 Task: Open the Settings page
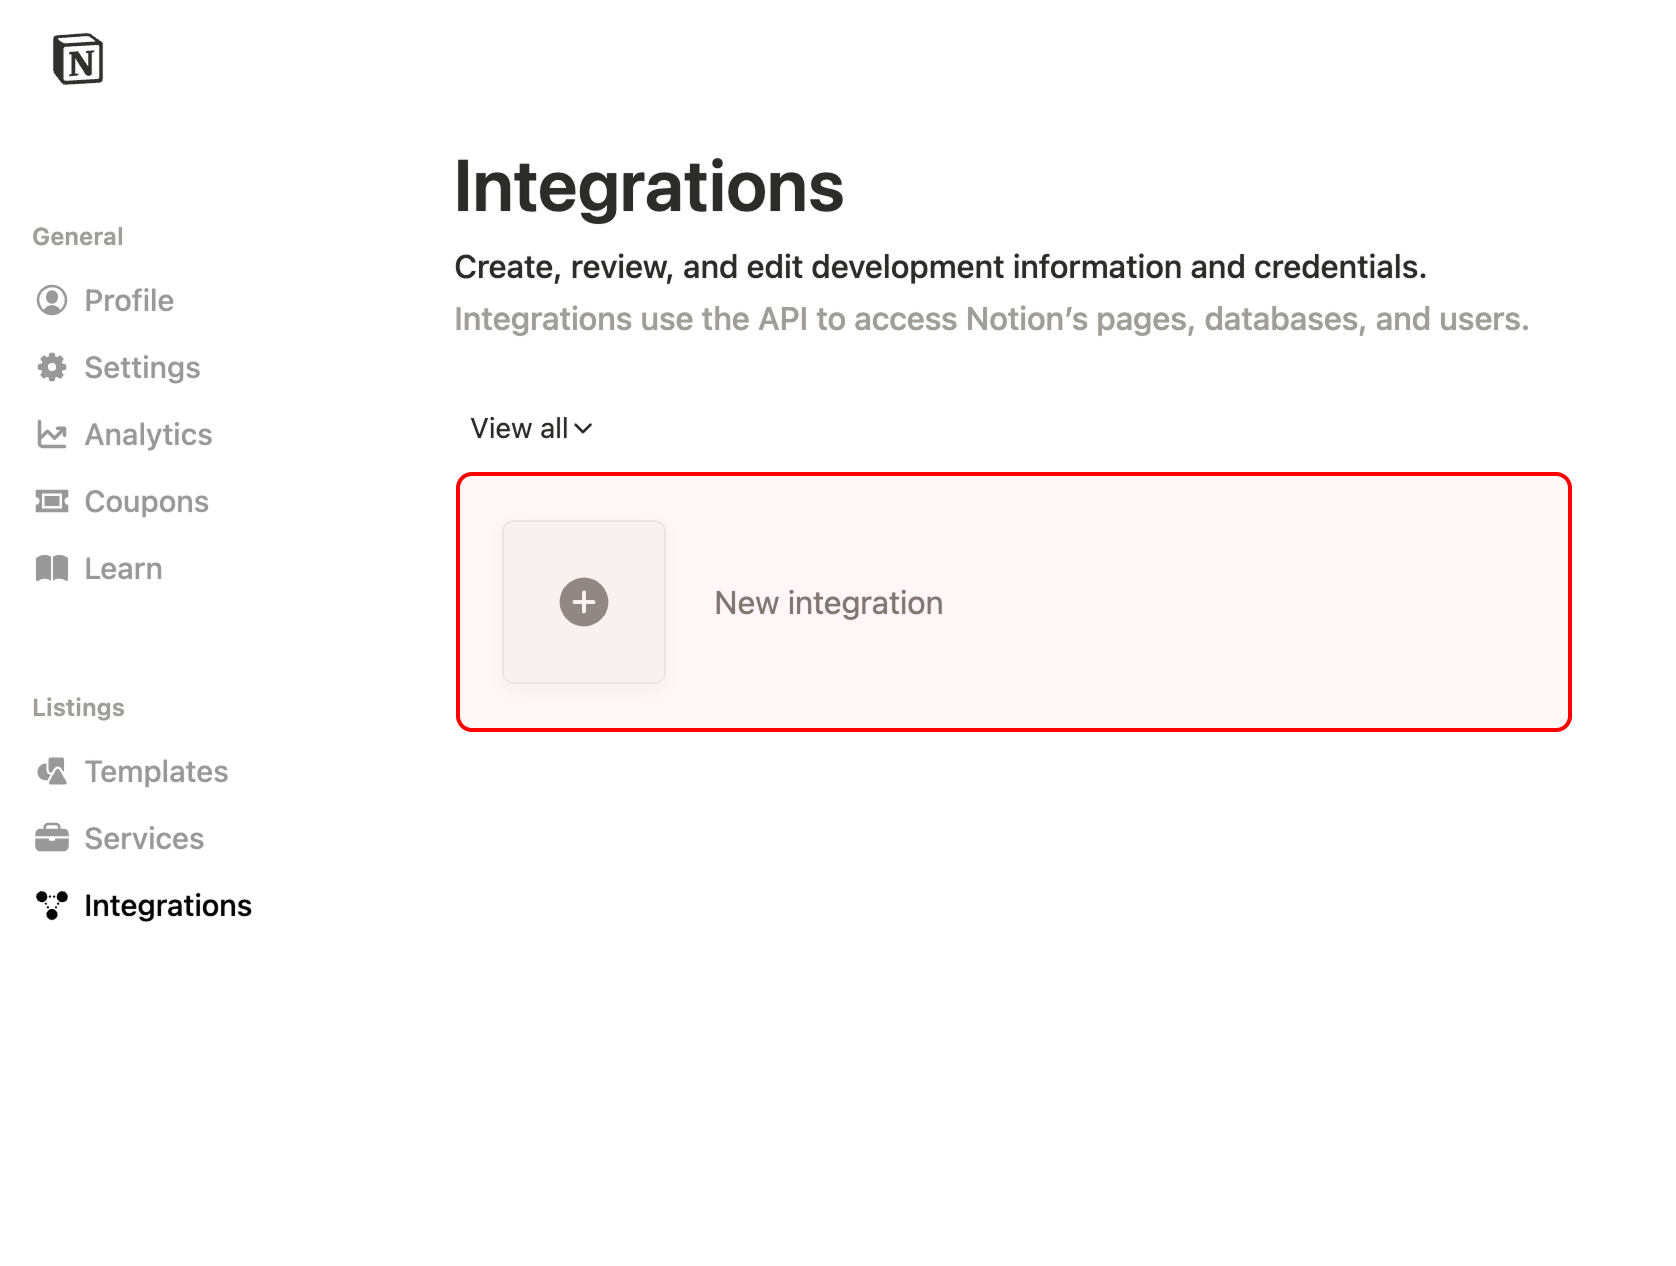pyautogui.click(x=141, y=367)
